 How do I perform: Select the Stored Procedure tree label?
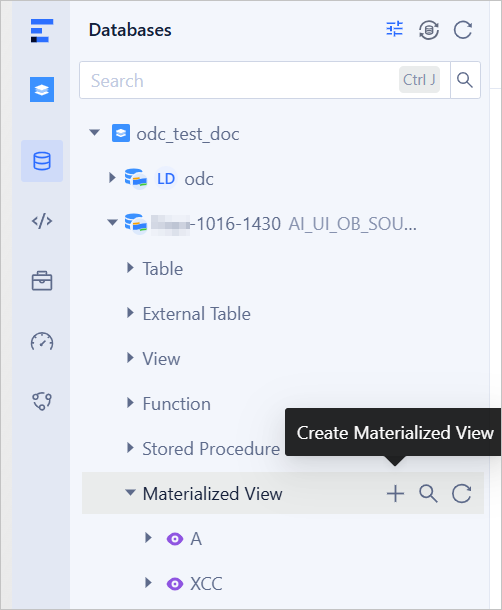click(x=211, y=449)
